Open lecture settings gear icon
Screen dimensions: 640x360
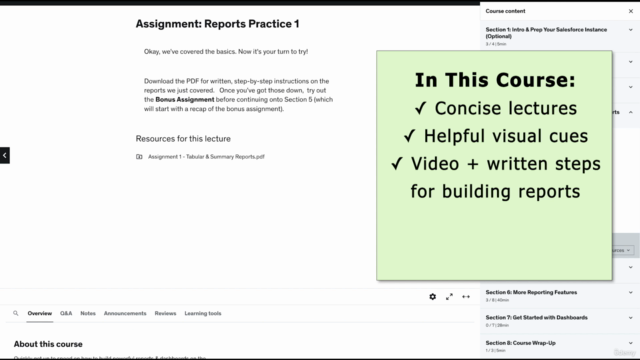click(x=433, y=297)
